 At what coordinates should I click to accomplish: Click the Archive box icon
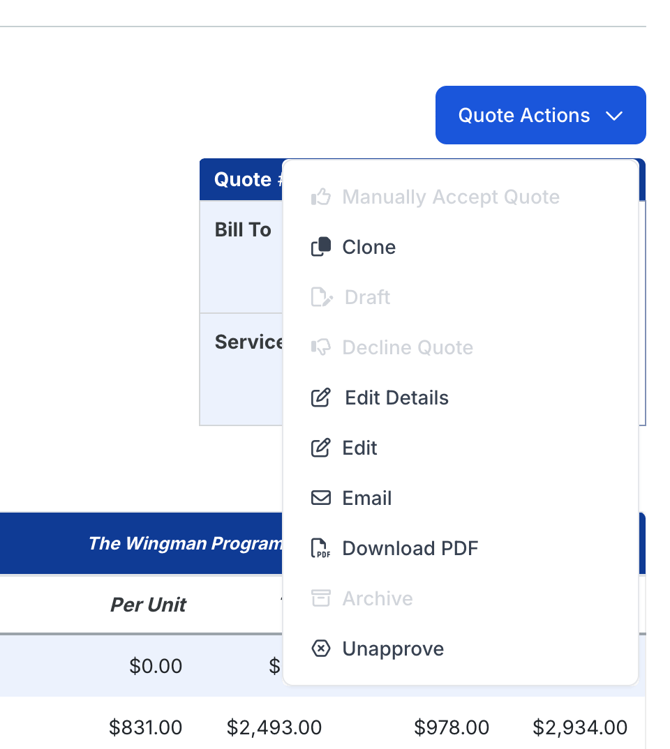[x=321, y=598]
